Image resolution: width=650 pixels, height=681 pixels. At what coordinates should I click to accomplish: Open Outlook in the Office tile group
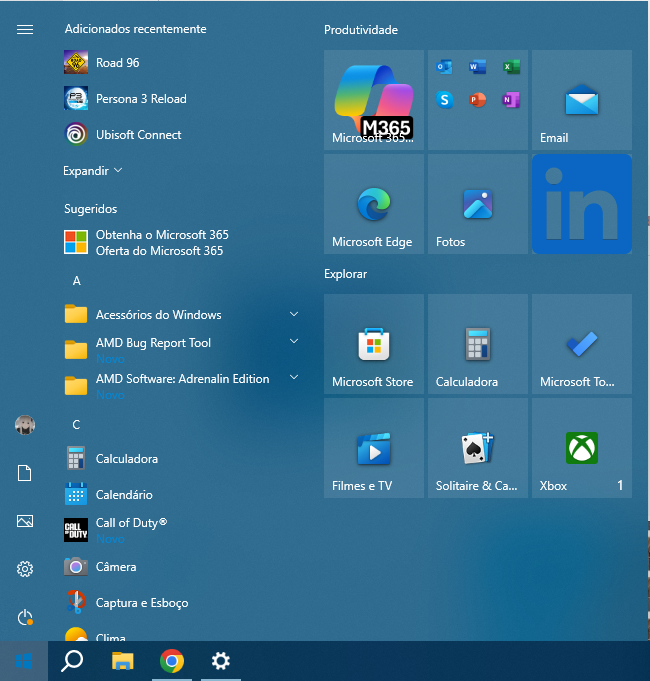(444, 67)
